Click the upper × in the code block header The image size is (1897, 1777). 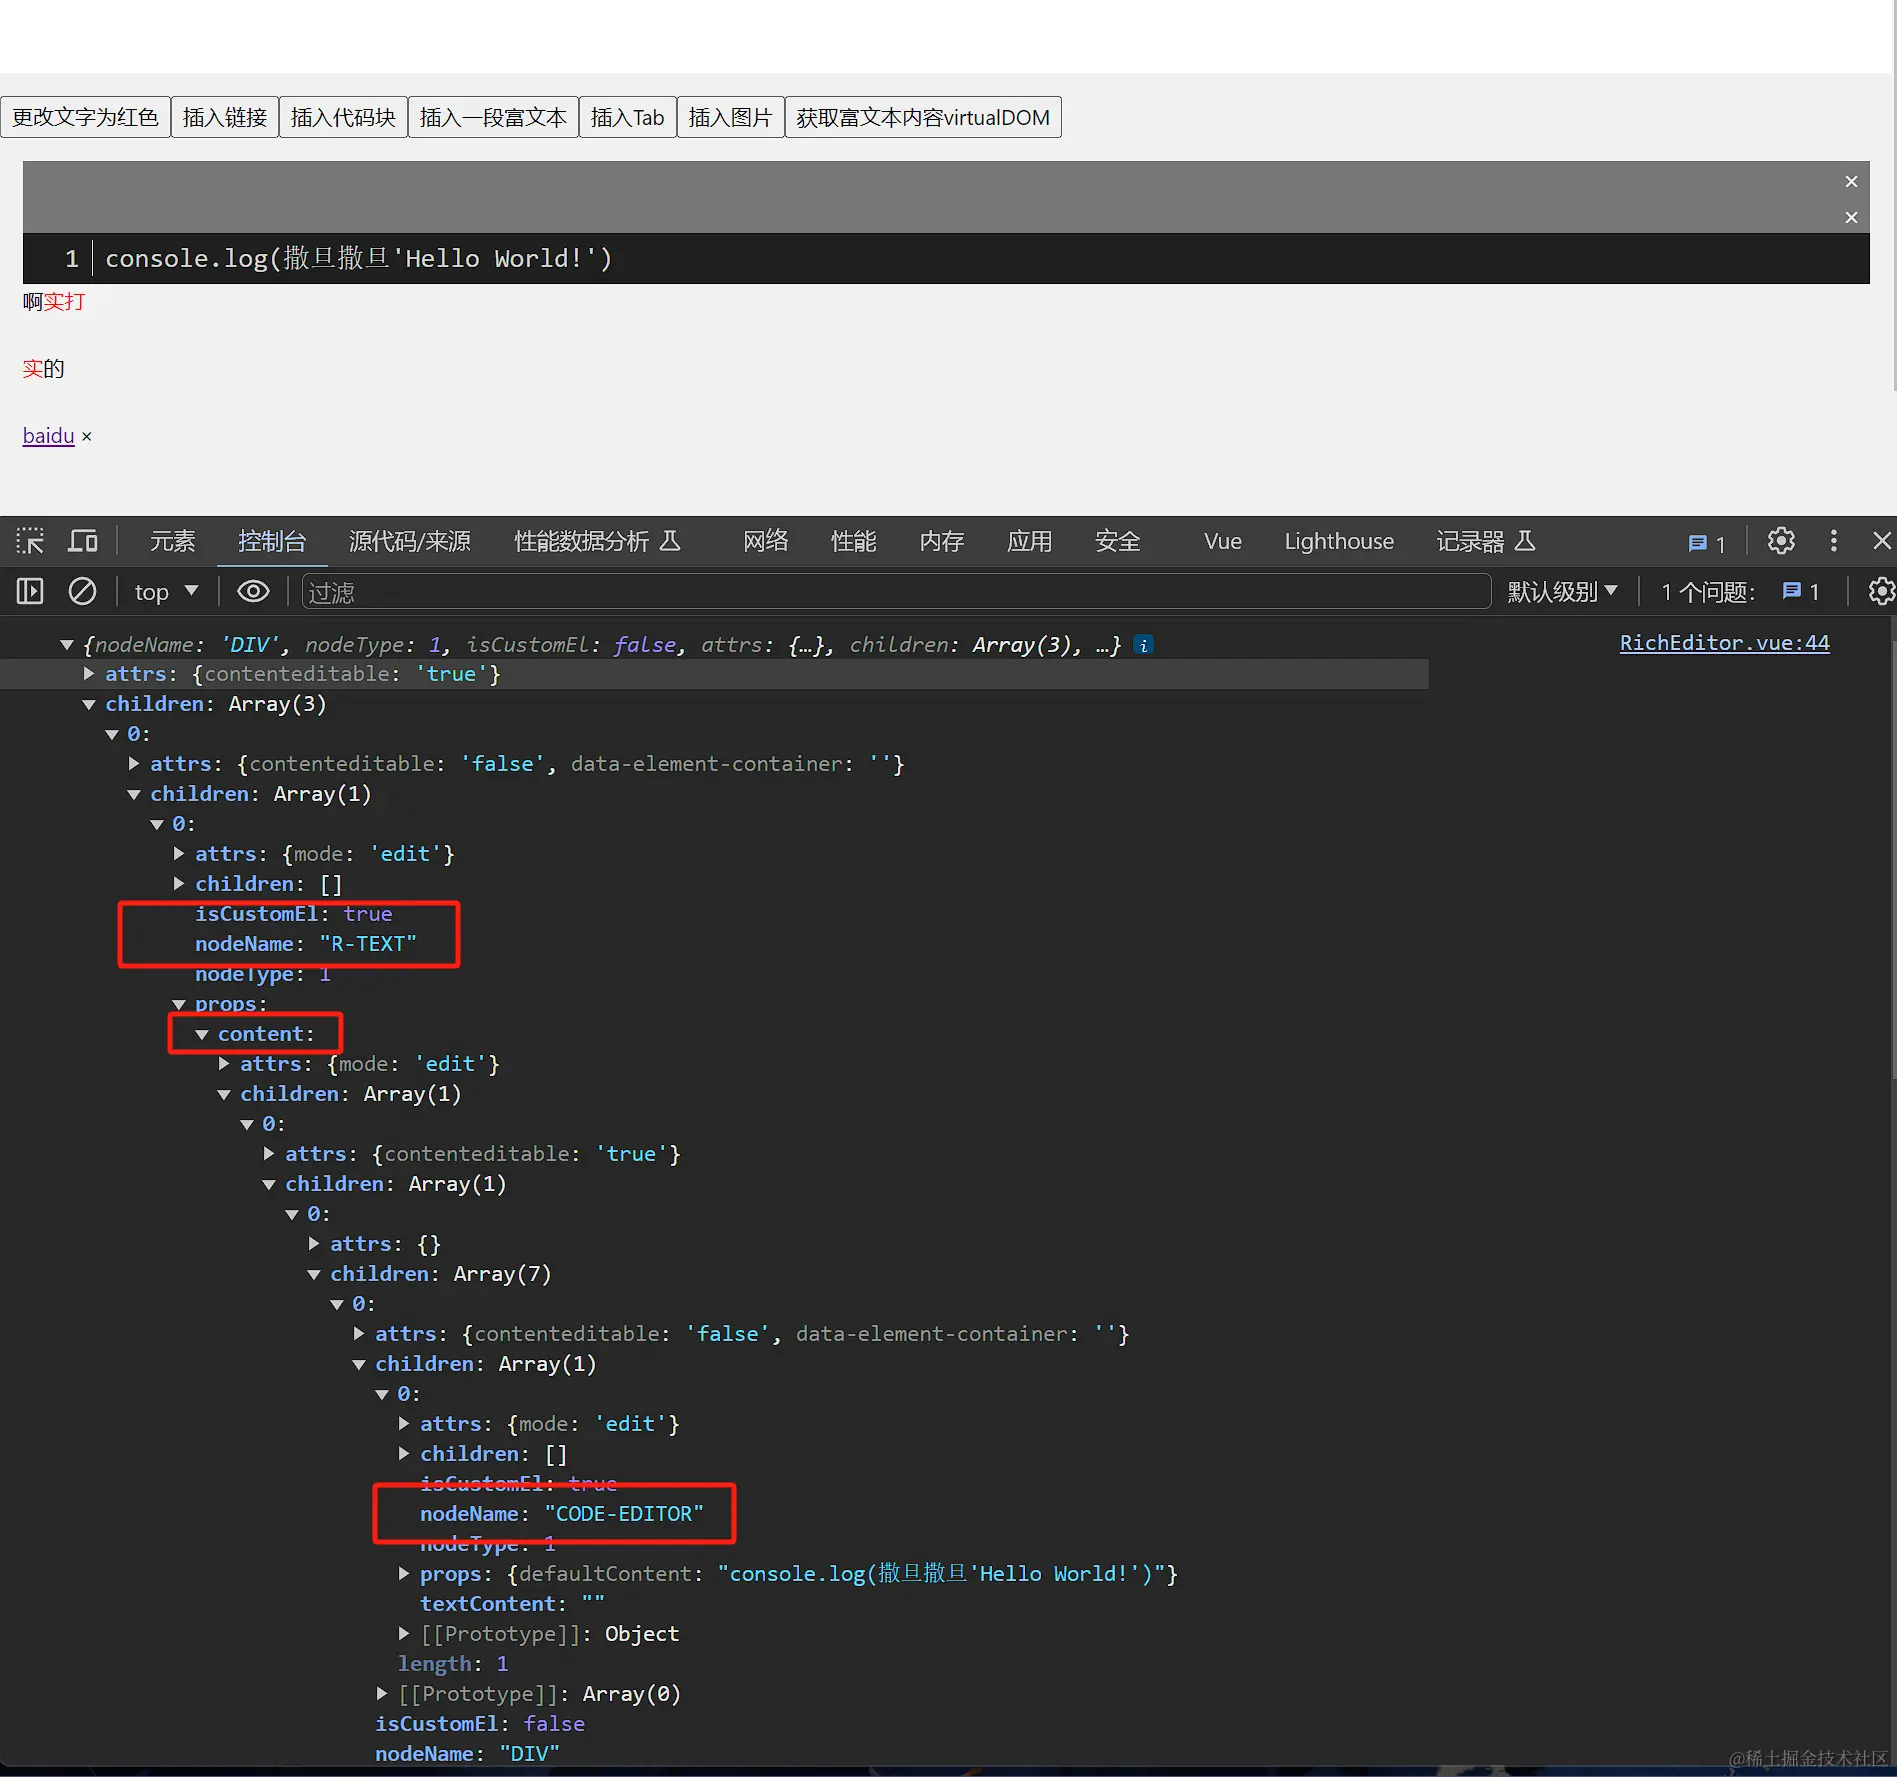[x=1851, y=182]
